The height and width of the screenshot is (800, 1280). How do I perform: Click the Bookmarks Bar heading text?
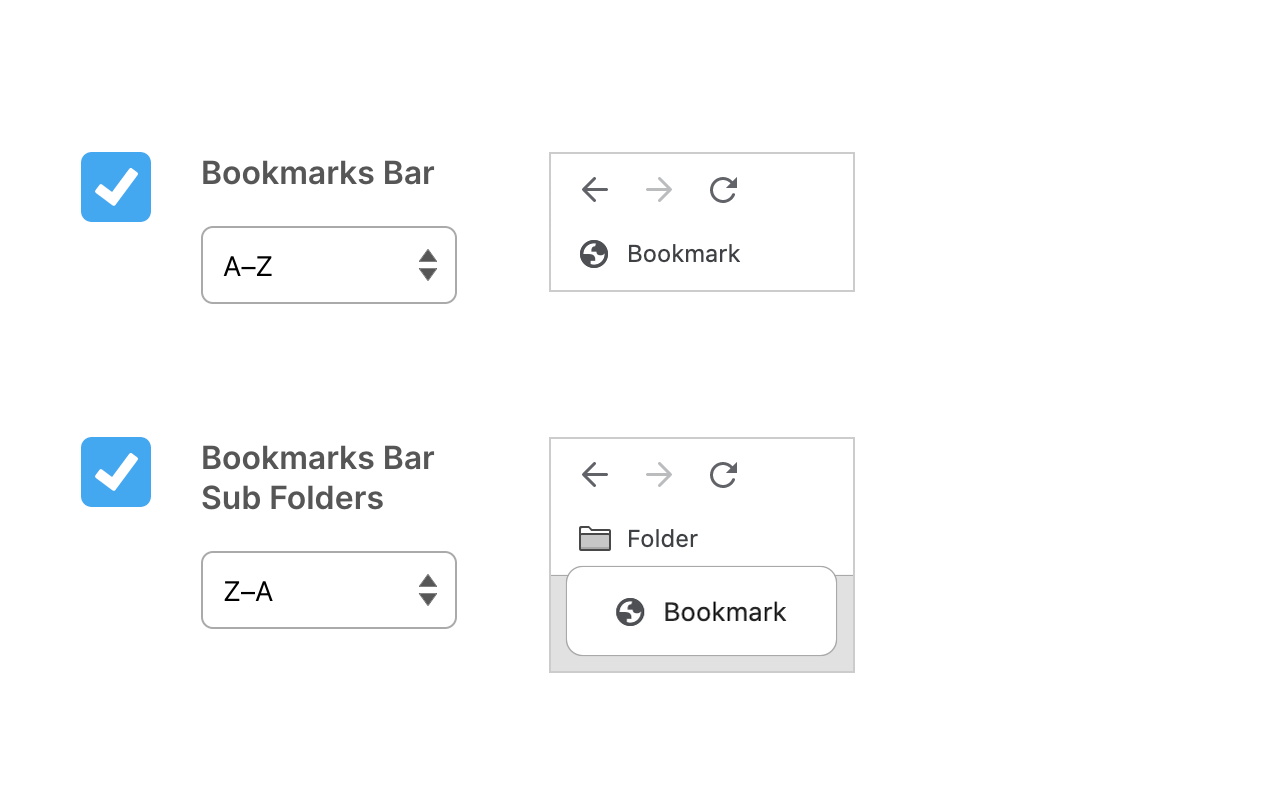[317, 173]
